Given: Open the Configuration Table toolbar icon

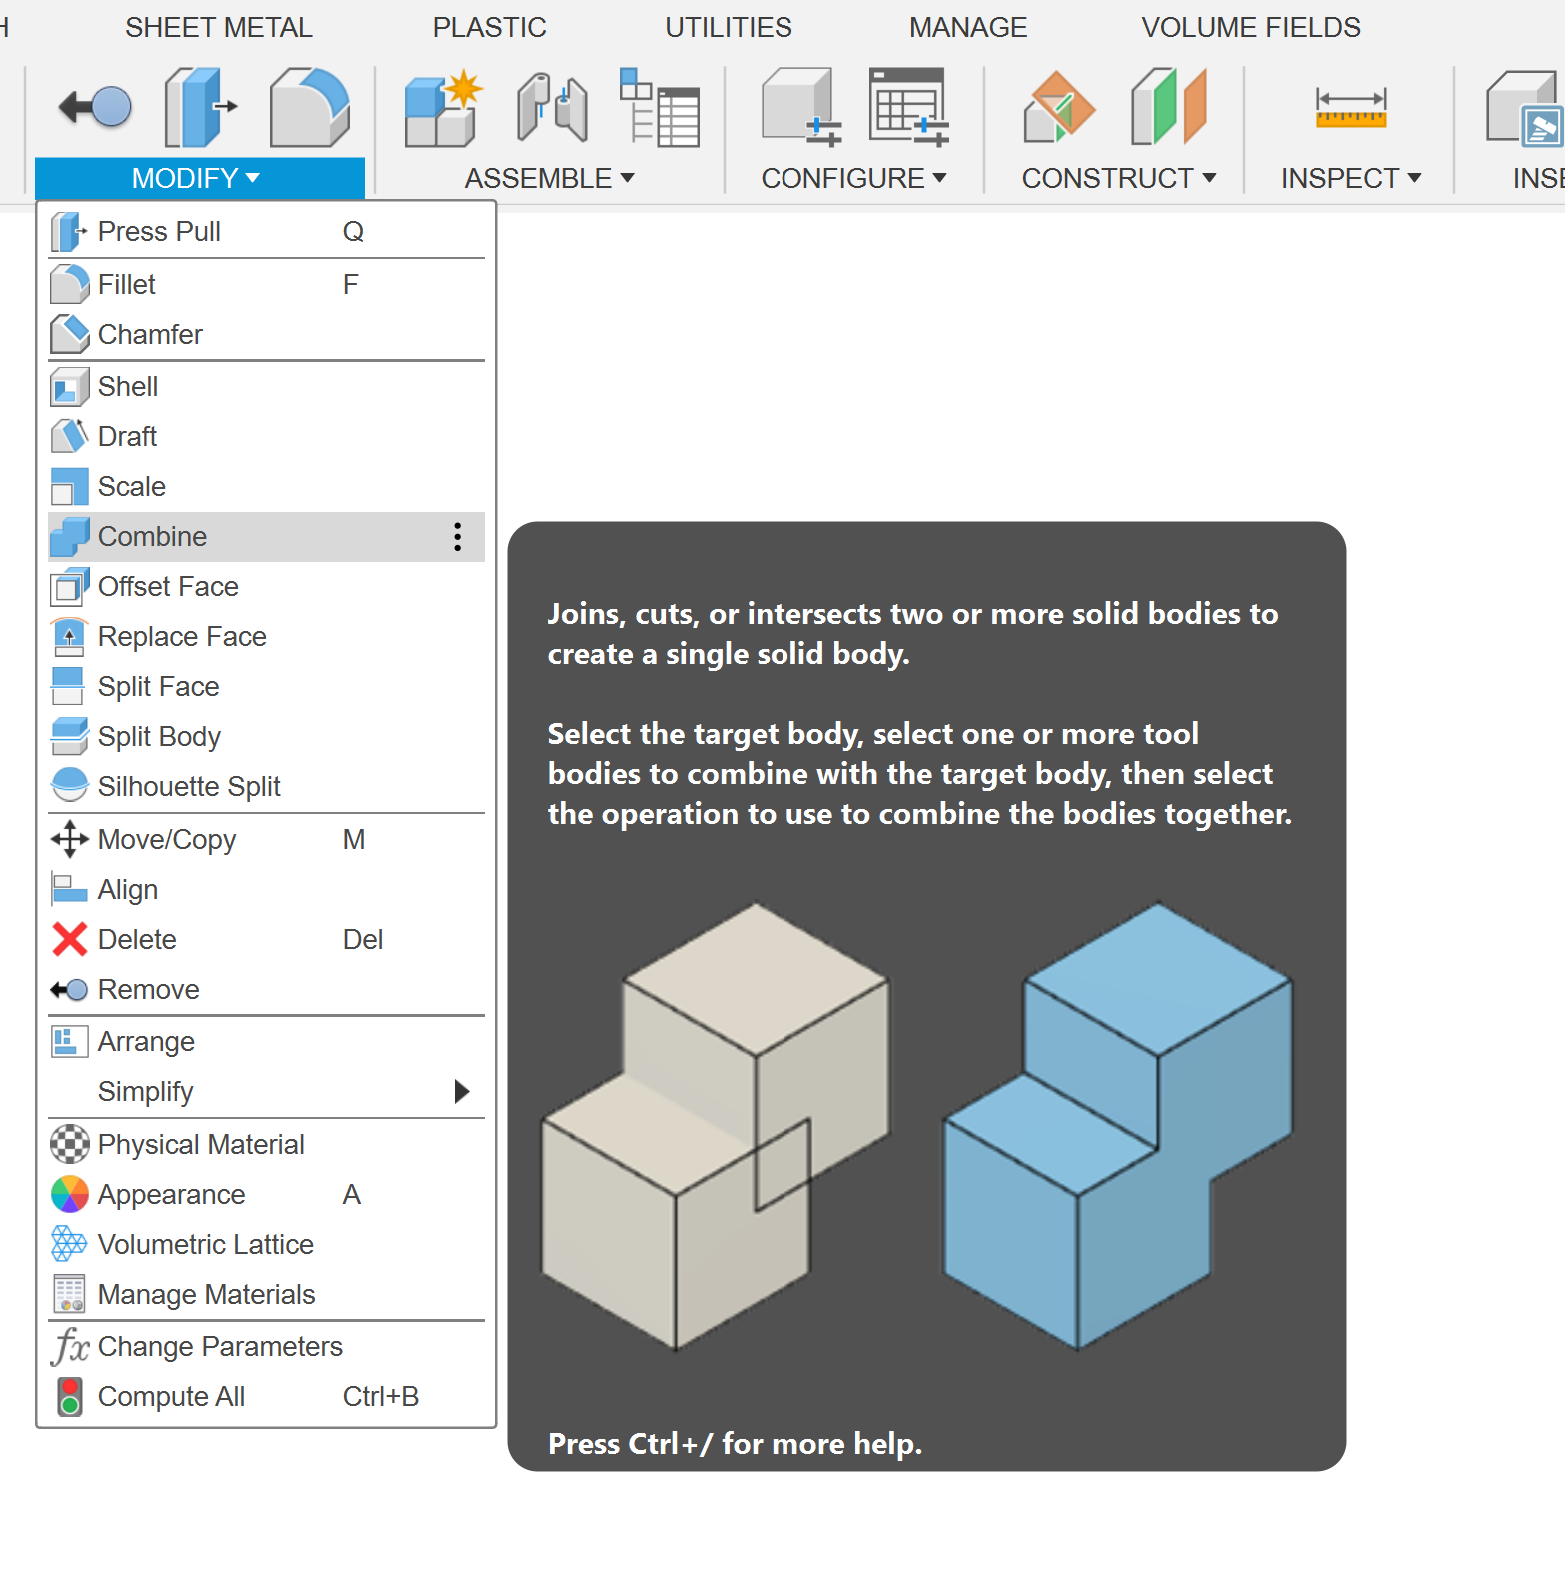Looking at the screenshot, I should [x=908, y=108].
